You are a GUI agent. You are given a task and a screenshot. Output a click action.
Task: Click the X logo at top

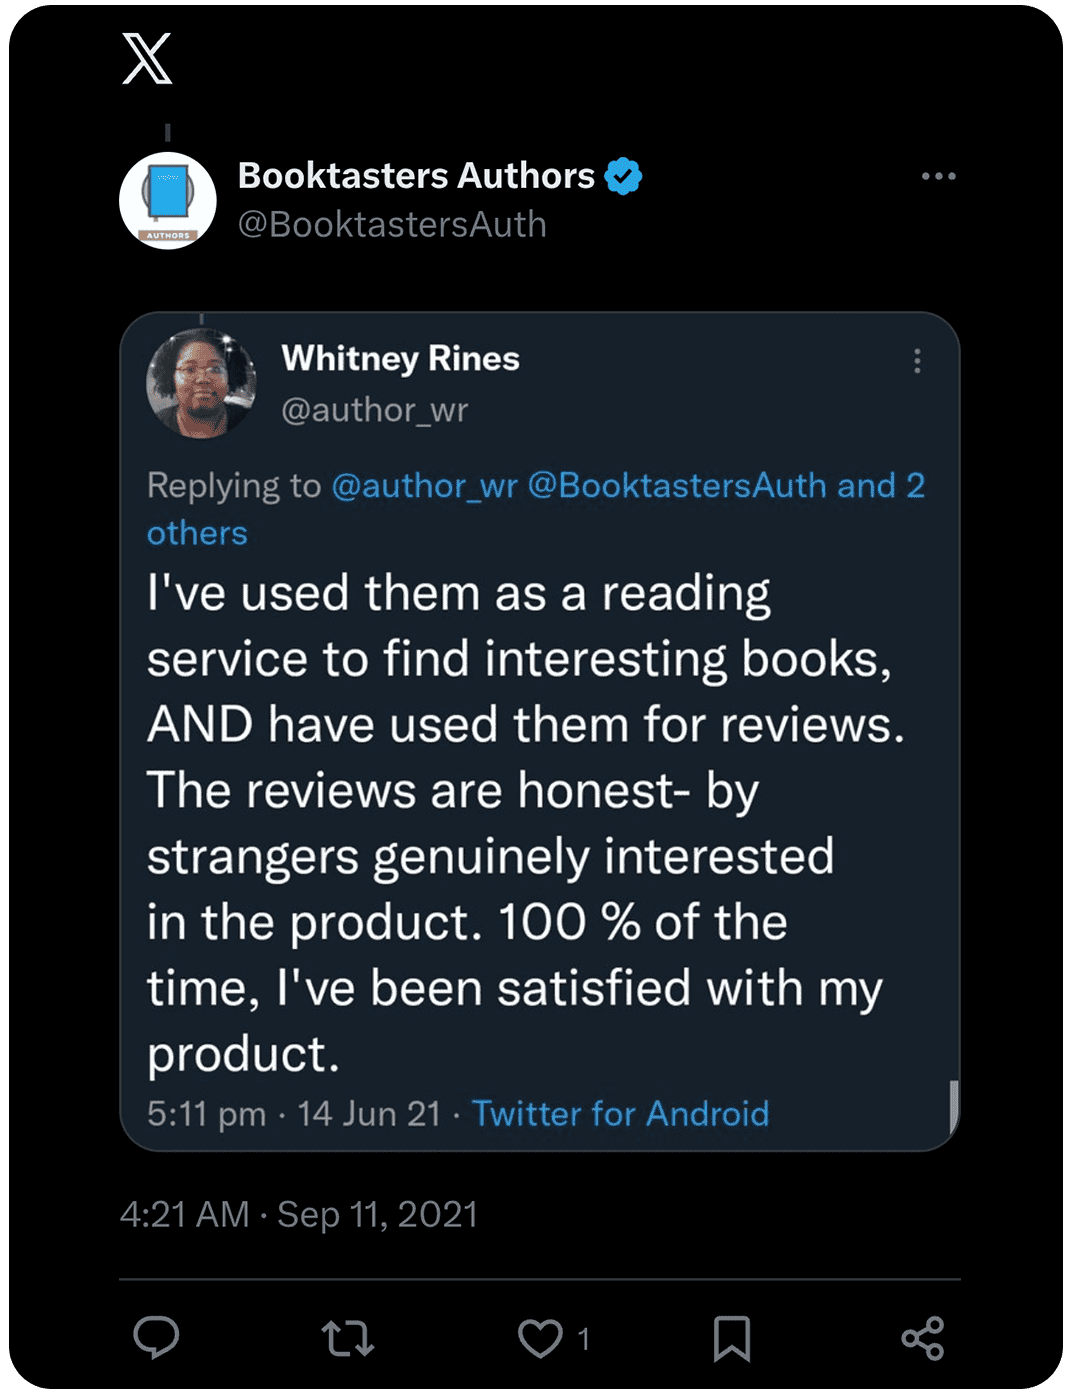click(x=147, y=59)
